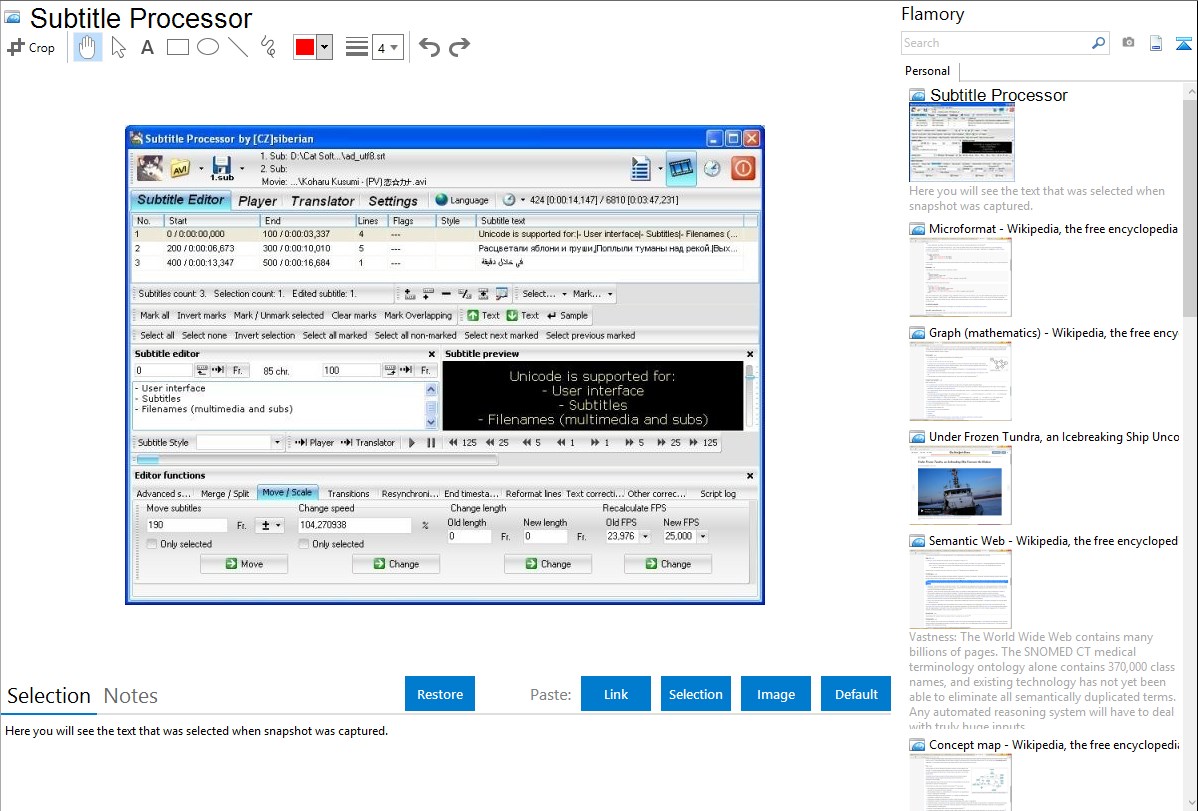The width and height of the screenshot is (1198, 811).
Task: Select the hand pan tool
Action: tap(88, 47)
